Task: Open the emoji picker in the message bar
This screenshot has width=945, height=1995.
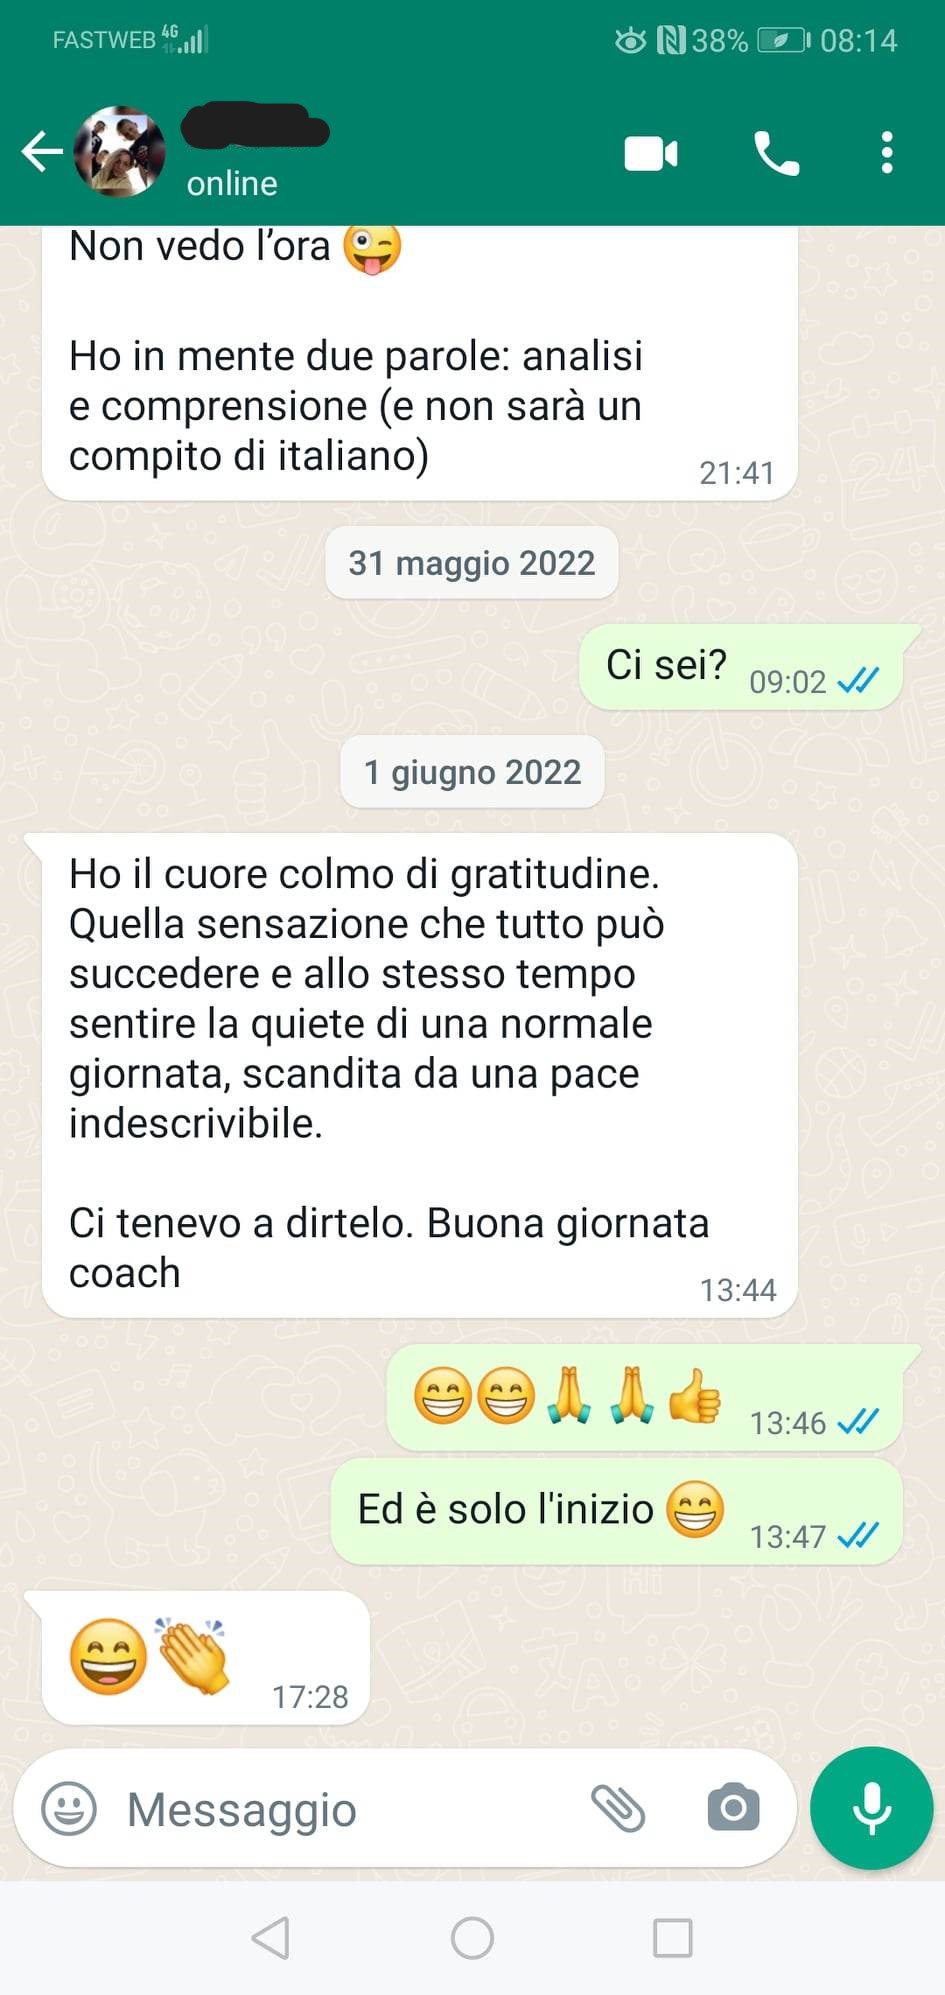Action: point(69,1808)
